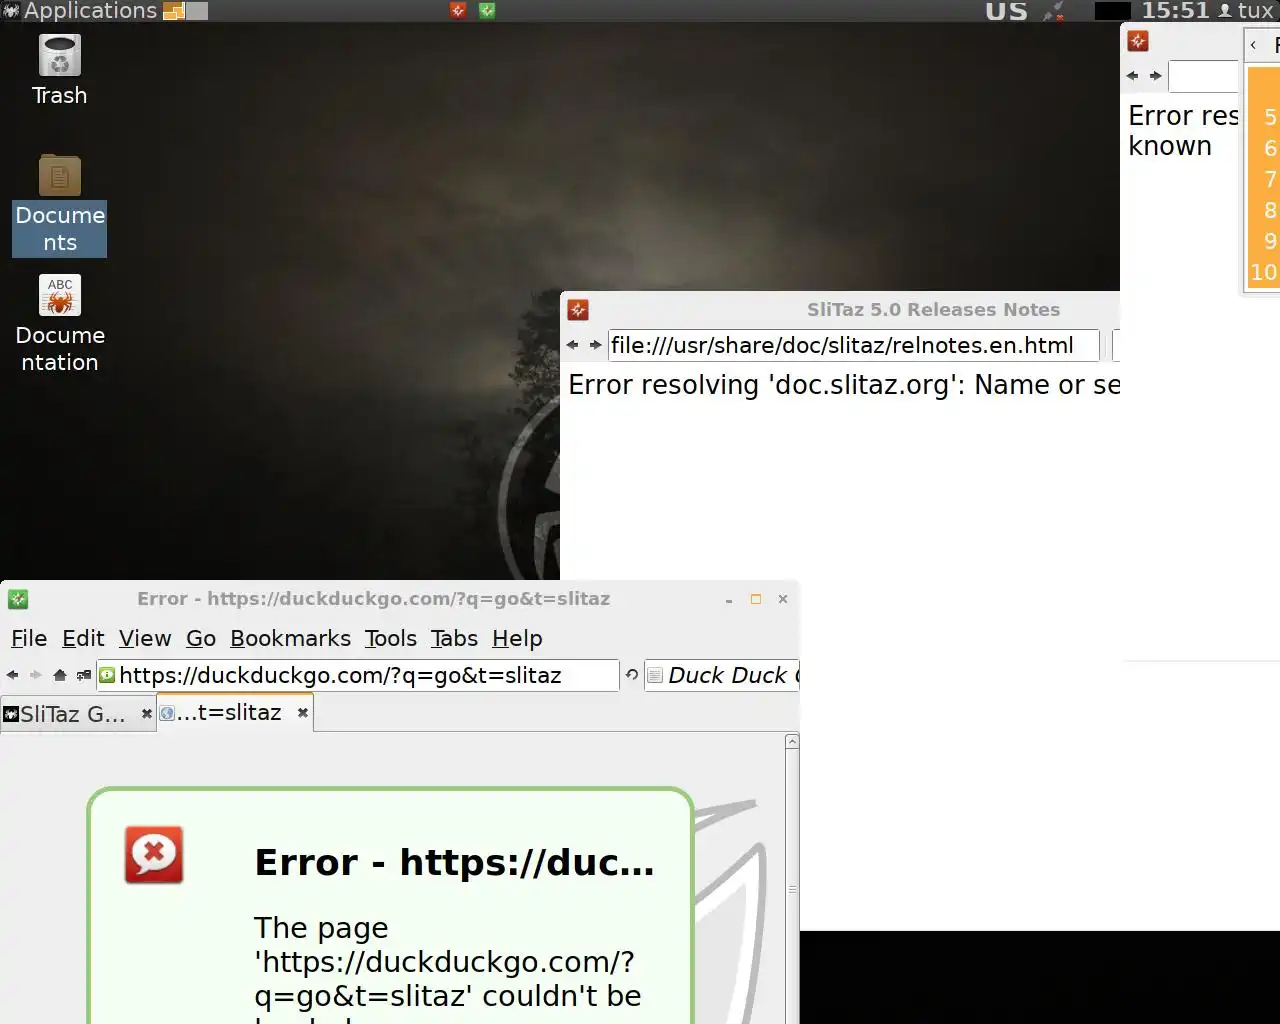This screenshot has width=1280, height=1024.
Task: Open the View menu in Midori
Action: 145,638
